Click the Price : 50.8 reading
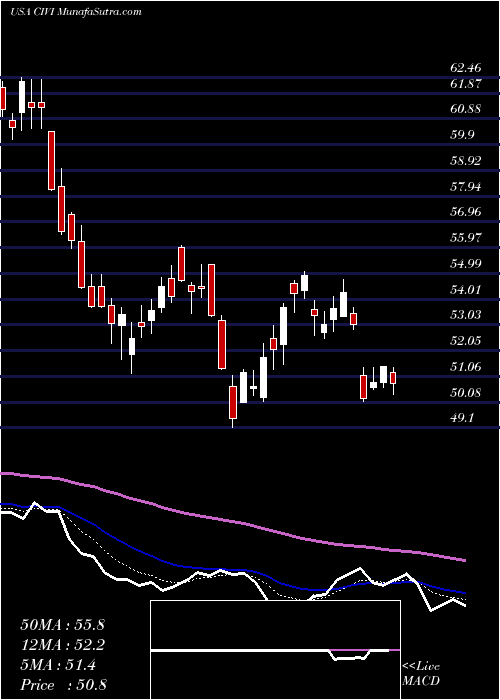 [x=62, y=685]
